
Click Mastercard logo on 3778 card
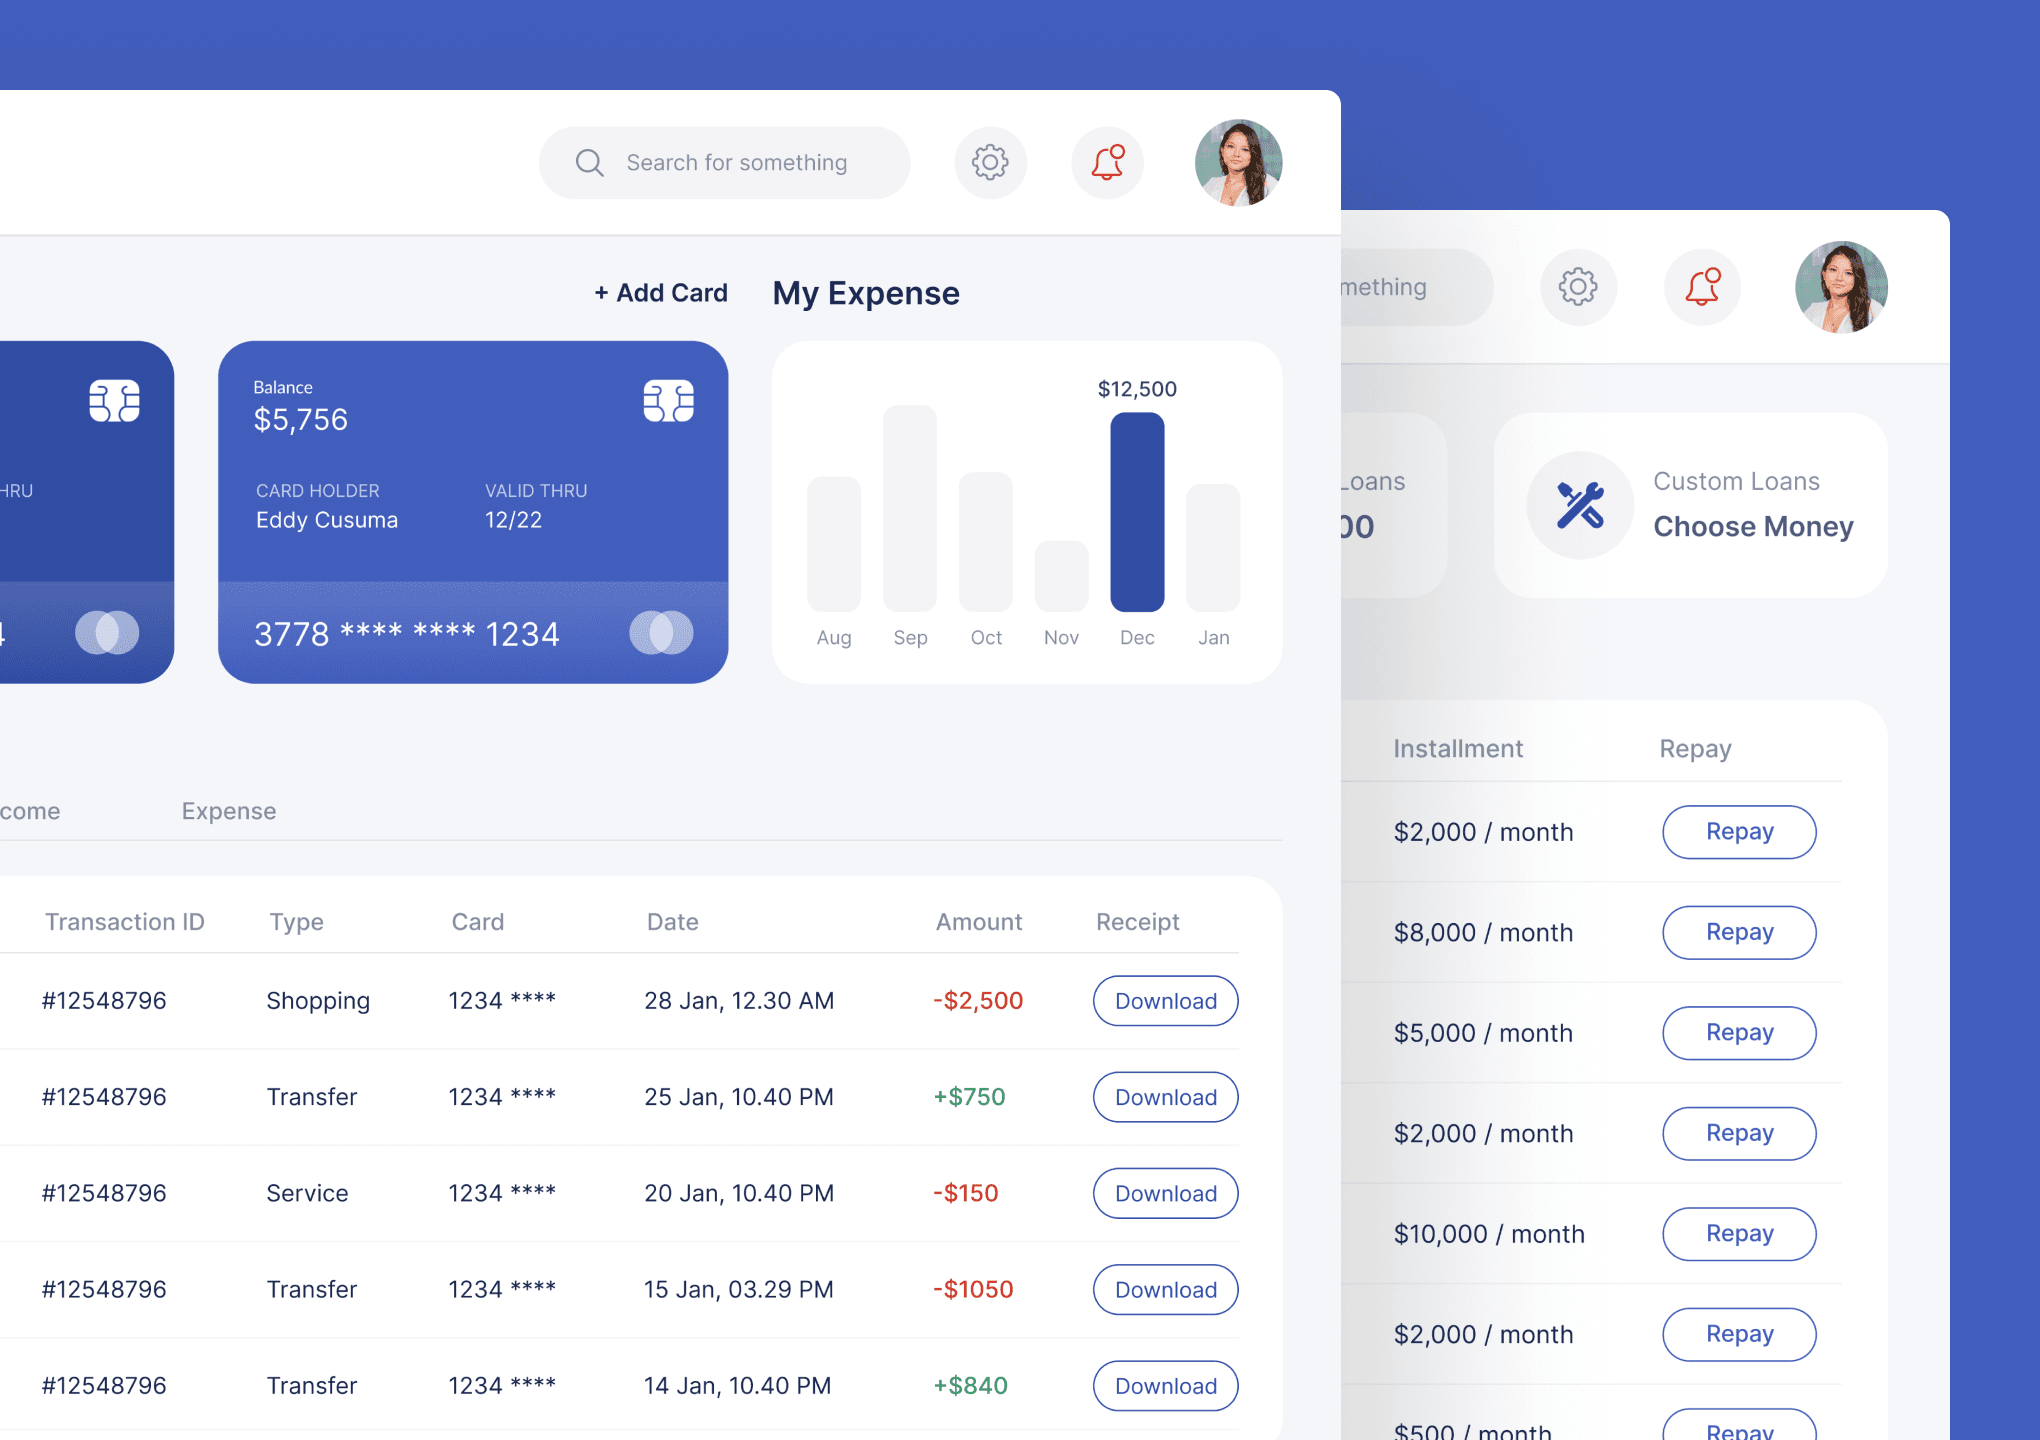pos(661,633)
